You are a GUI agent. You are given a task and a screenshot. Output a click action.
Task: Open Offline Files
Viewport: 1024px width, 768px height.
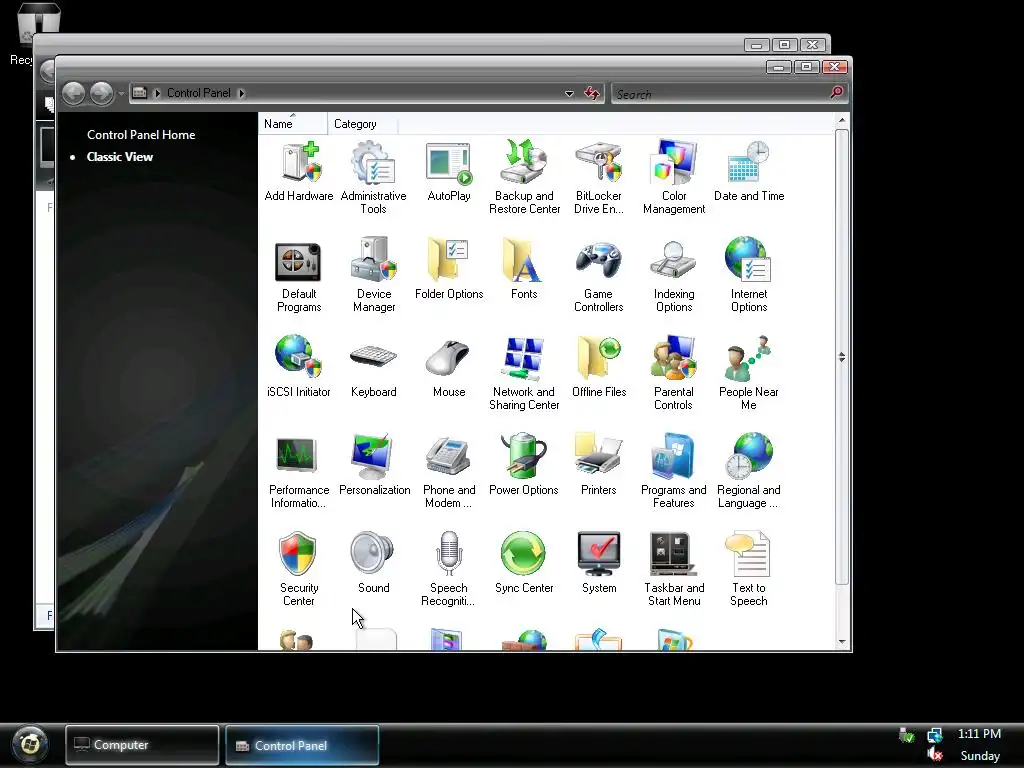coord(599,367)
